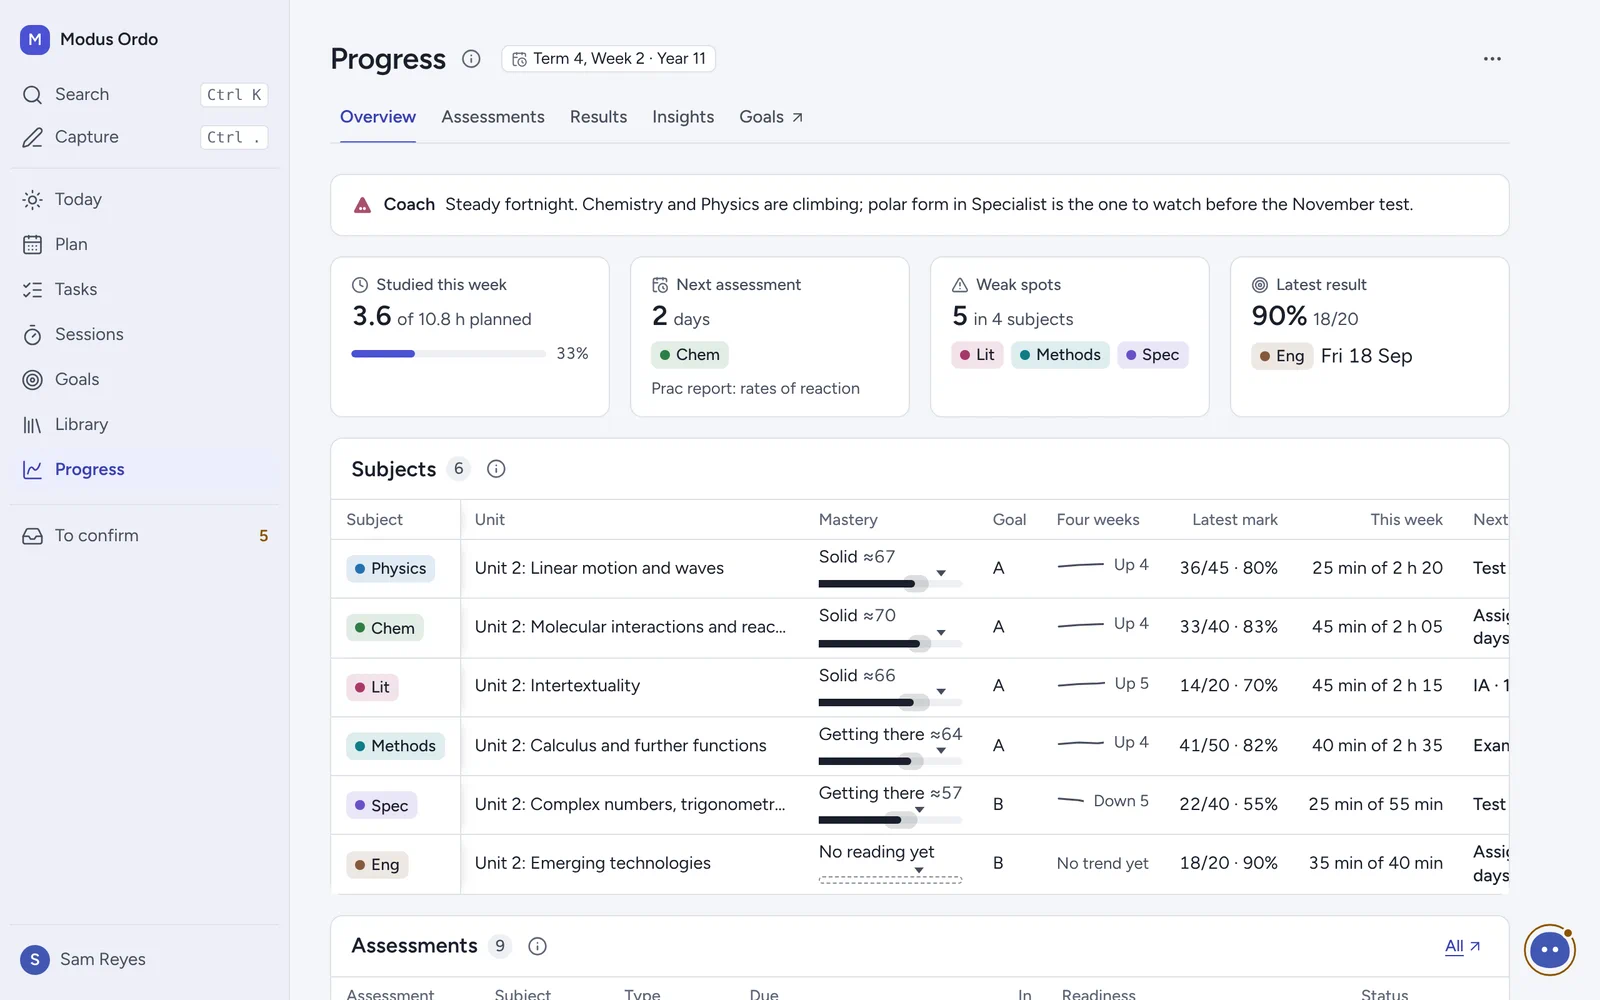
Task: Expand Eng mastery marker arrow
Action: pos(919,870)
